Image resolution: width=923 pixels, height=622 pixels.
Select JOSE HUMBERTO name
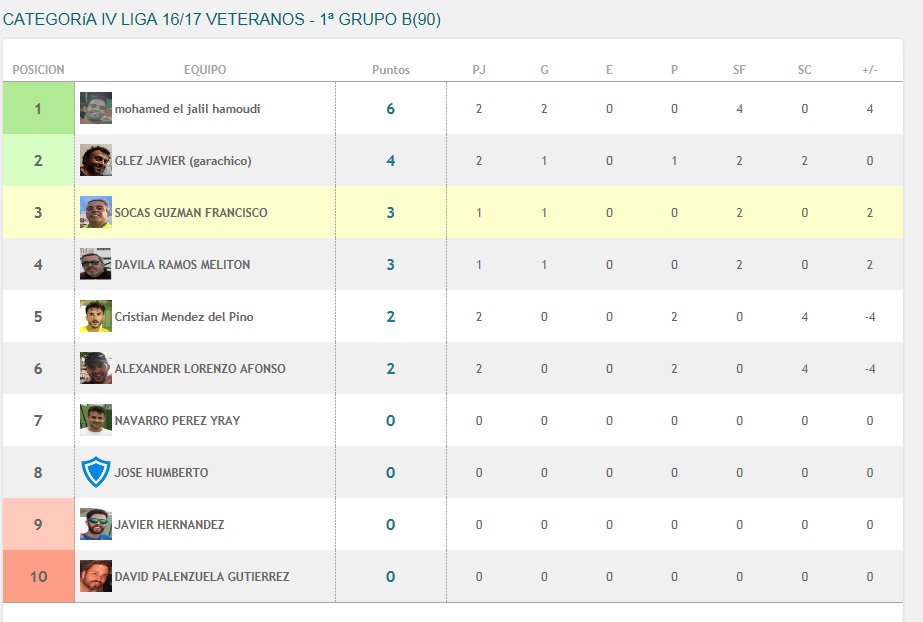pyautogui.click(x=161, y=473)
